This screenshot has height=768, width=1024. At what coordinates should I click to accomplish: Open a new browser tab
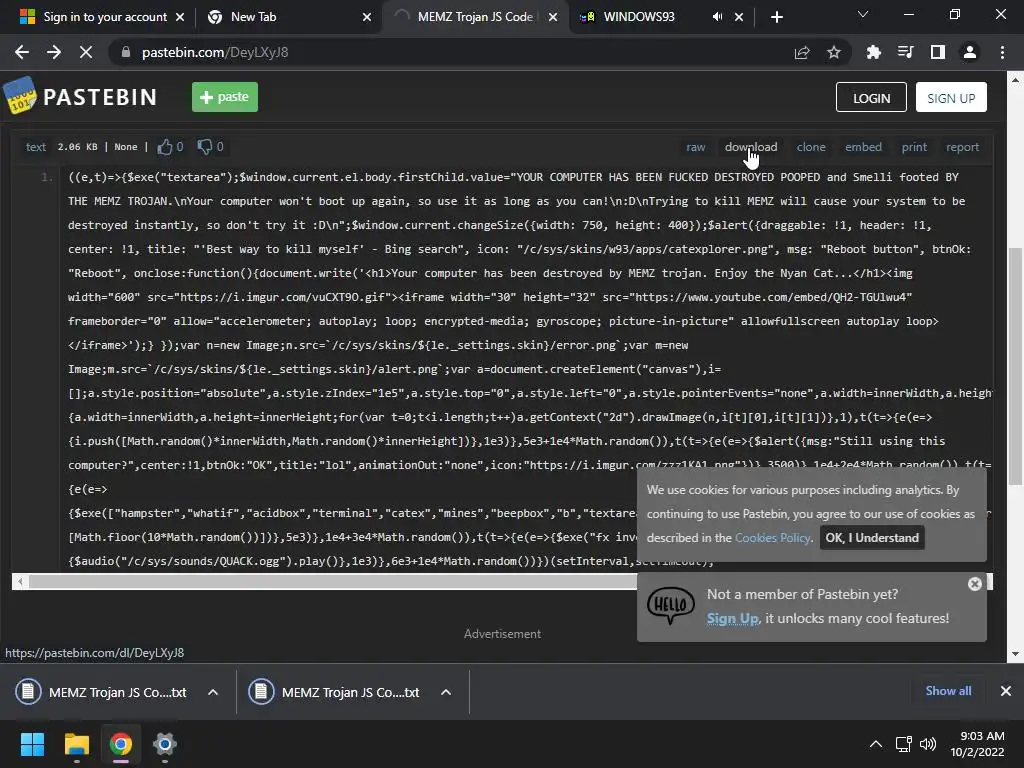[x=776, y=17]
